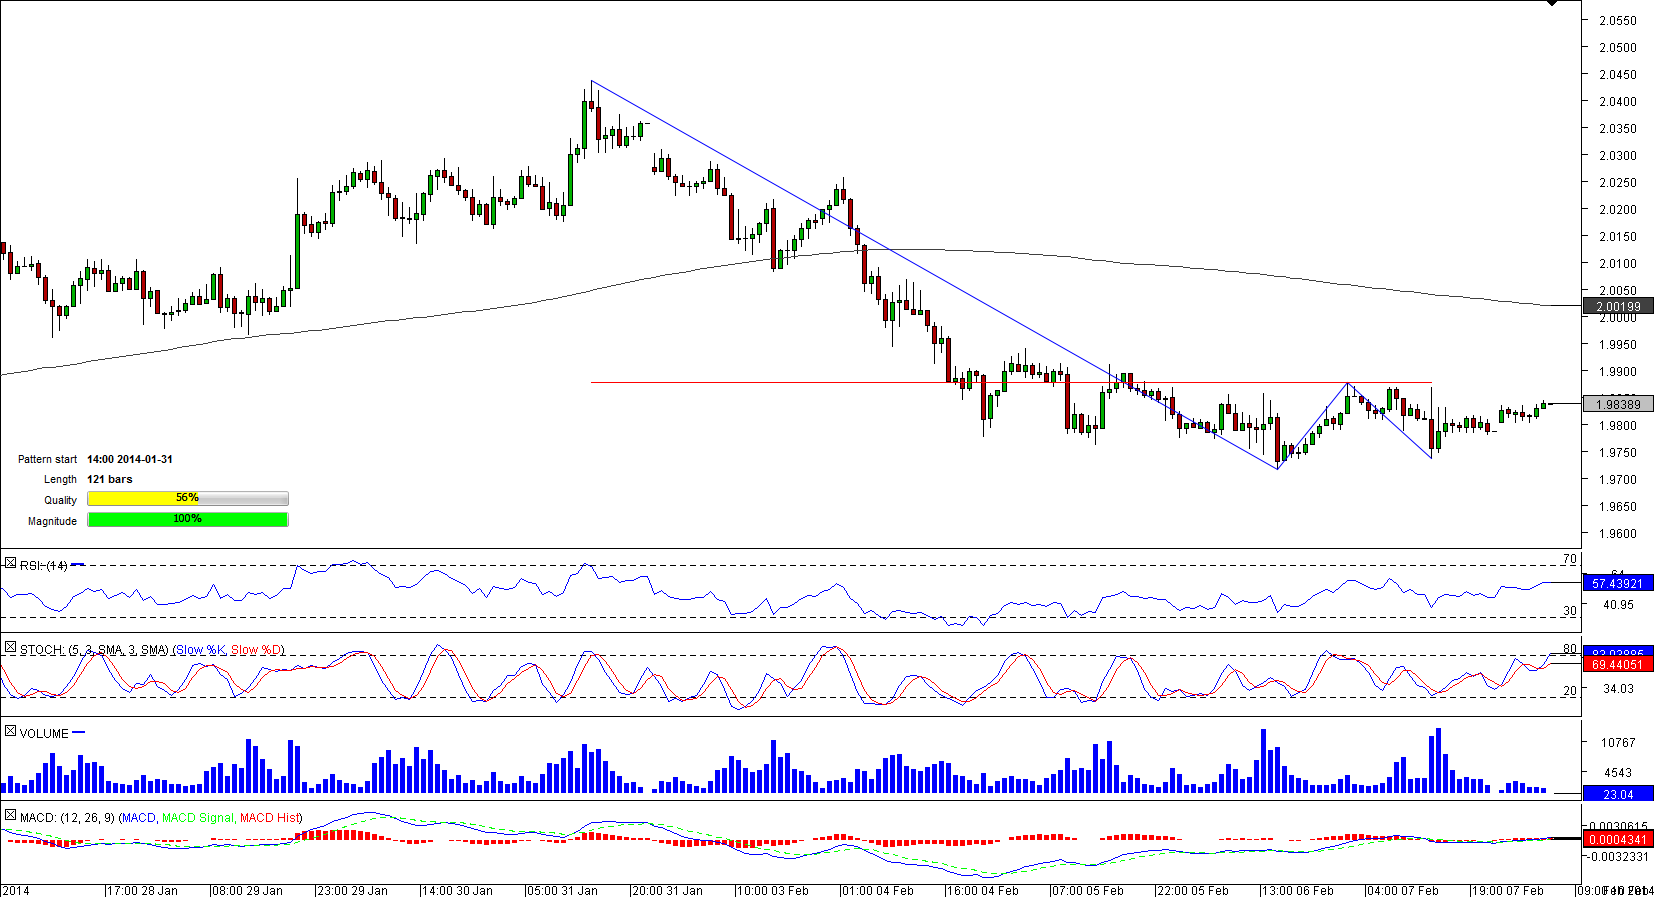The image size is (1655, 897).
Task: Close the RSI indicator panel
Action: (10, 564)
